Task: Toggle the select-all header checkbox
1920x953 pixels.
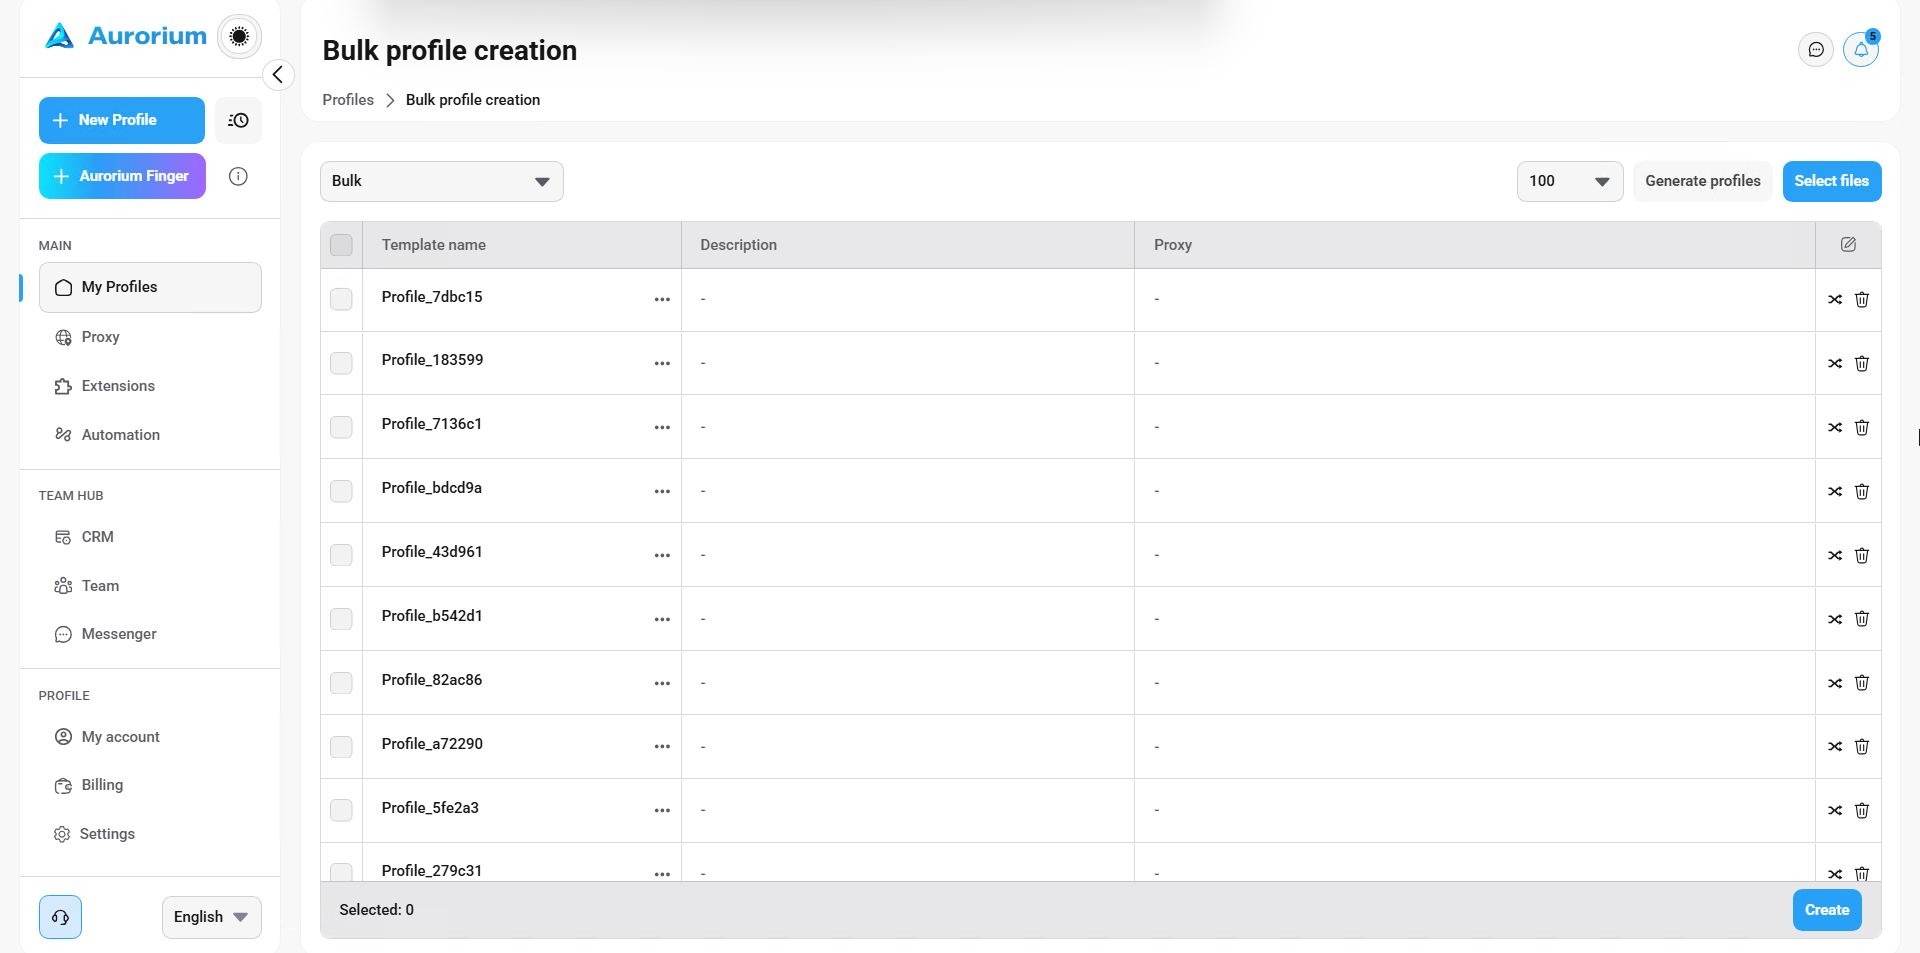Action: tap(341, 245)
